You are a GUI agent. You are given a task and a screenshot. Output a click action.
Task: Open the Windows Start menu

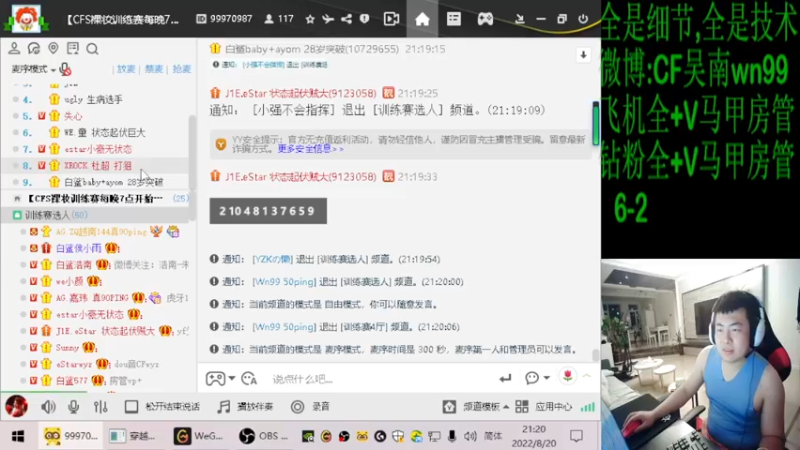pos(18,436)
